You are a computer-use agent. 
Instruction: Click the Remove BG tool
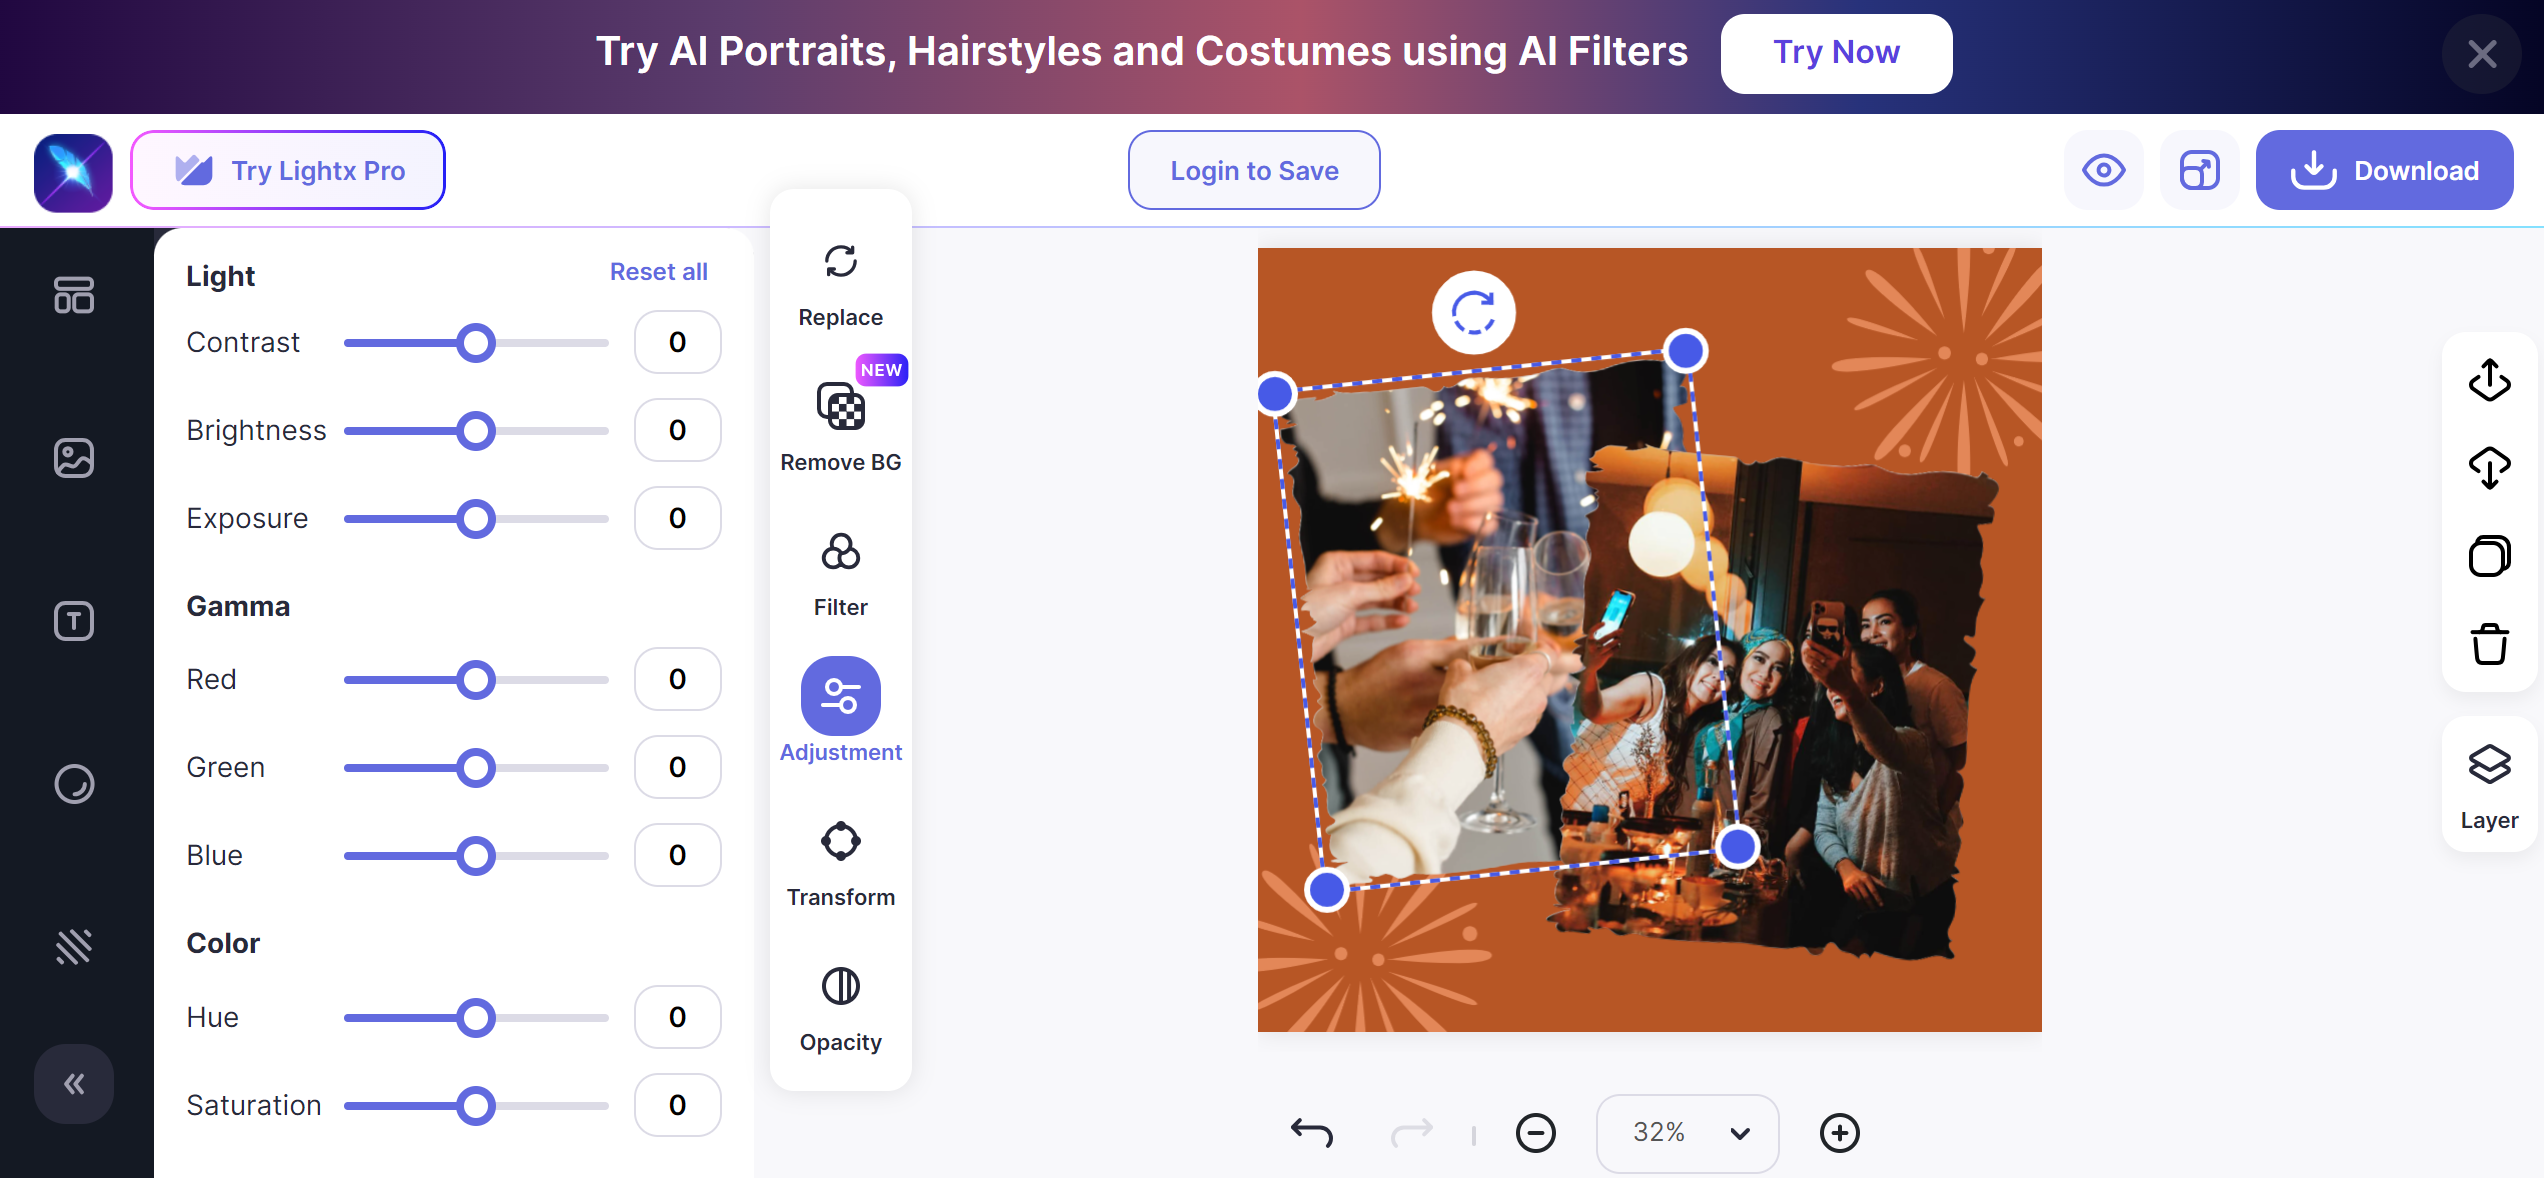pyautogui.click(x=840, y=428)
